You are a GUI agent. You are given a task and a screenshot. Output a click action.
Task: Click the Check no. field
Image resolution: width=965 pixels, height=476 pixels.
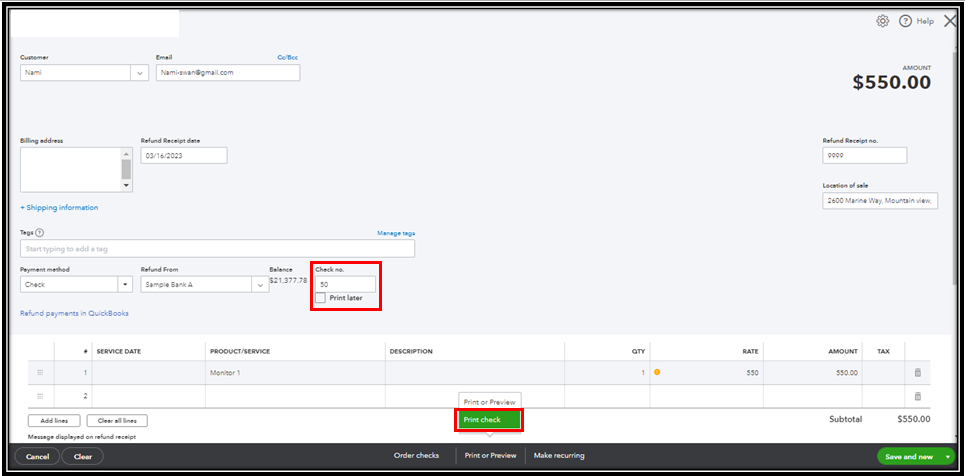345,284
